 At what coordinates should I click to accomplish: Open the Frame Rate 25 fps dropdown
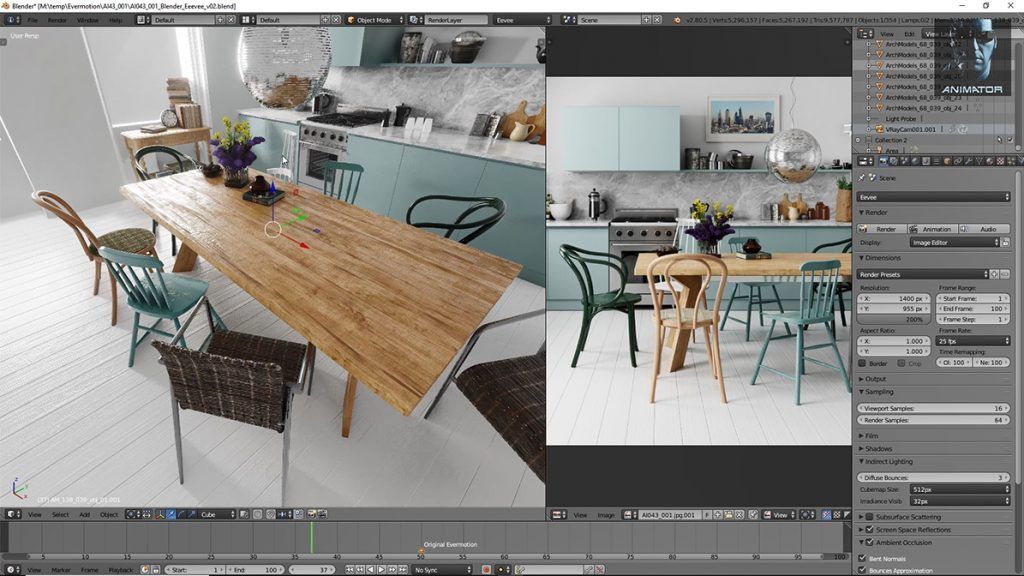pos(973,341)
